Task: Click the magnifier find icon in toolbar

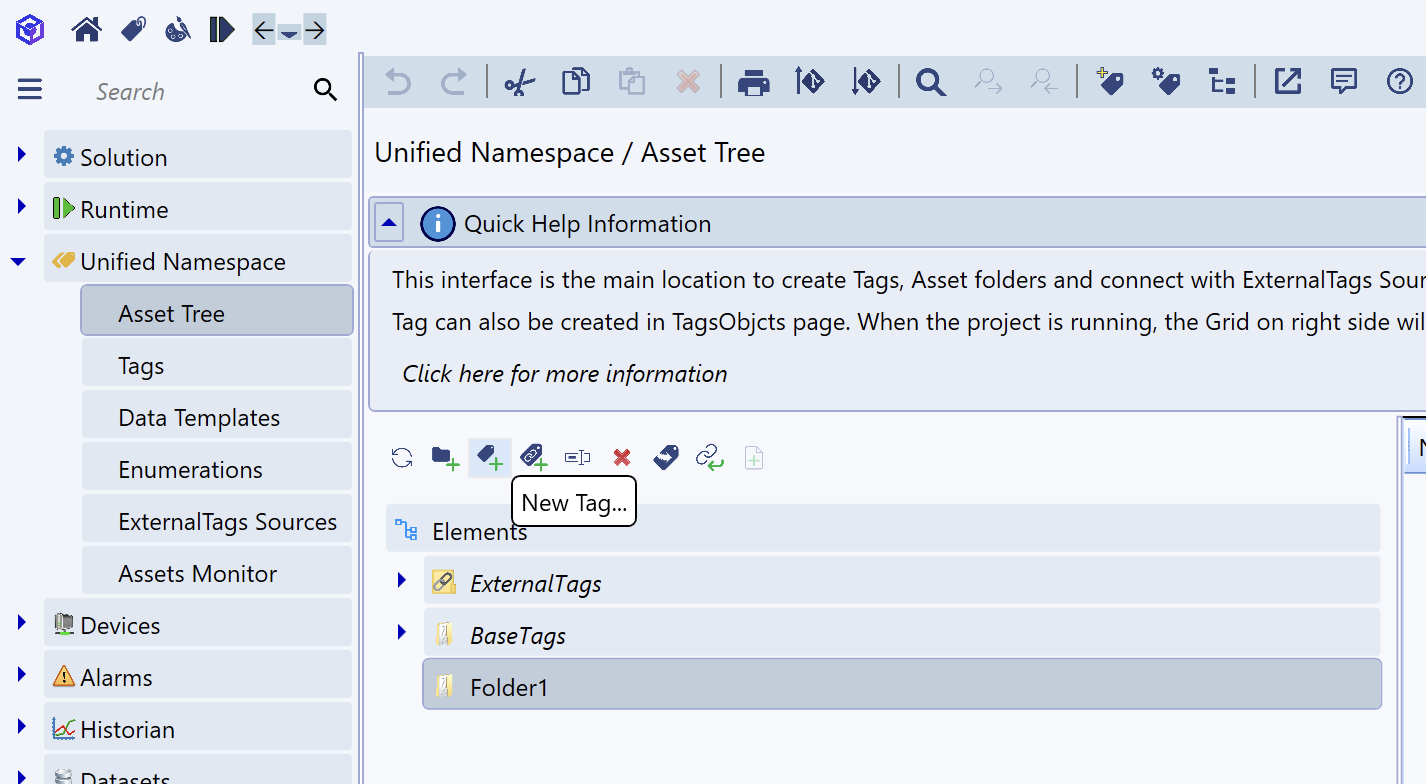Action: point(930,82)
